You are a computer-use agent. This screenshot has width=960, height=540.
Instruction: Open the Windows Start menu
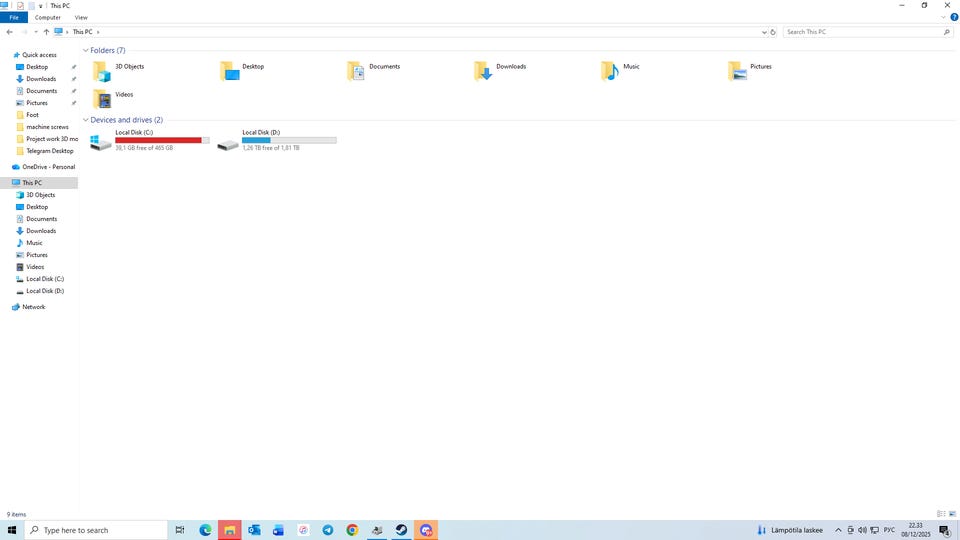[x=12, y=530]
